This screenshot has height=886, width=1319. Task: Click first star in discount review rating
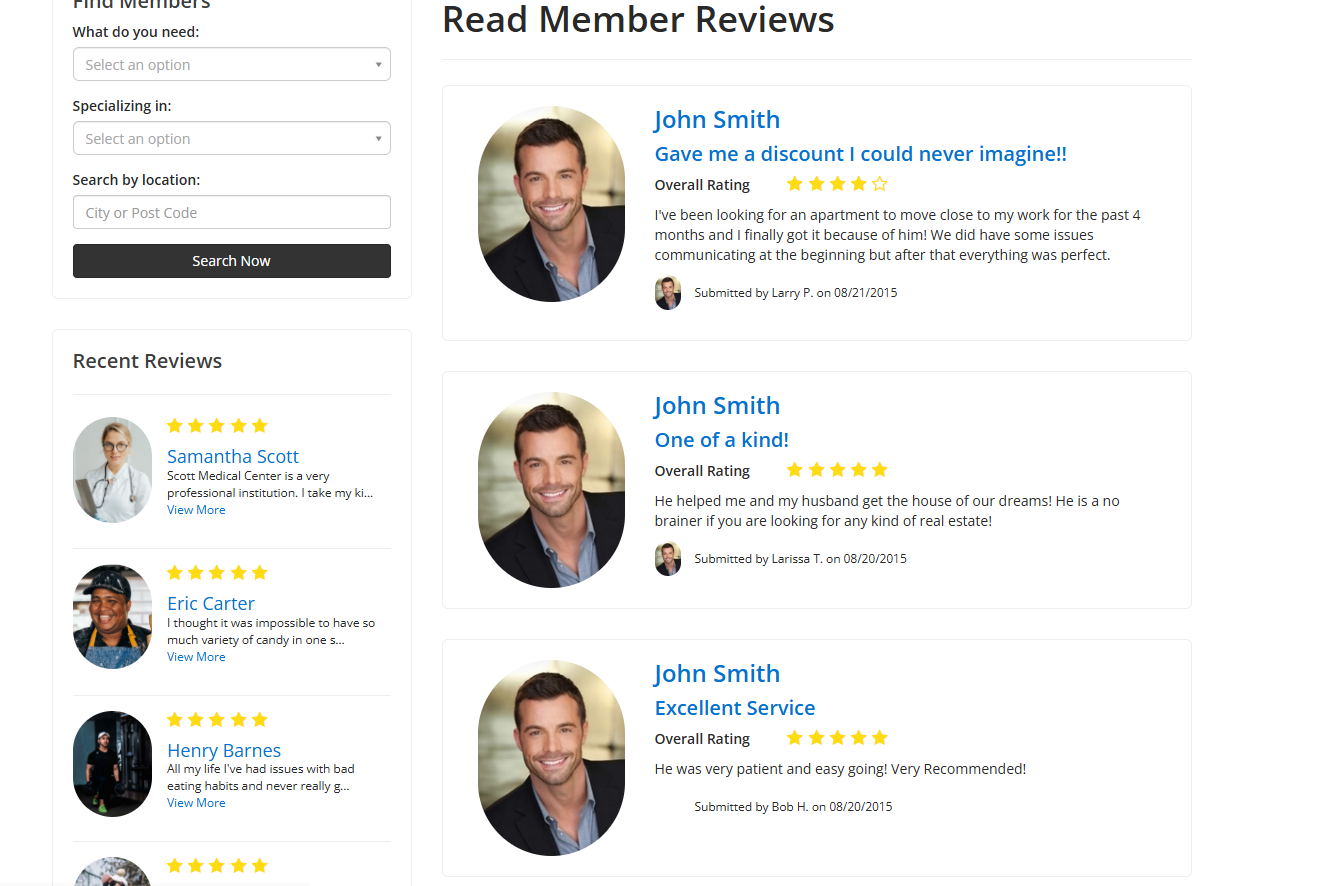point(795,184)
